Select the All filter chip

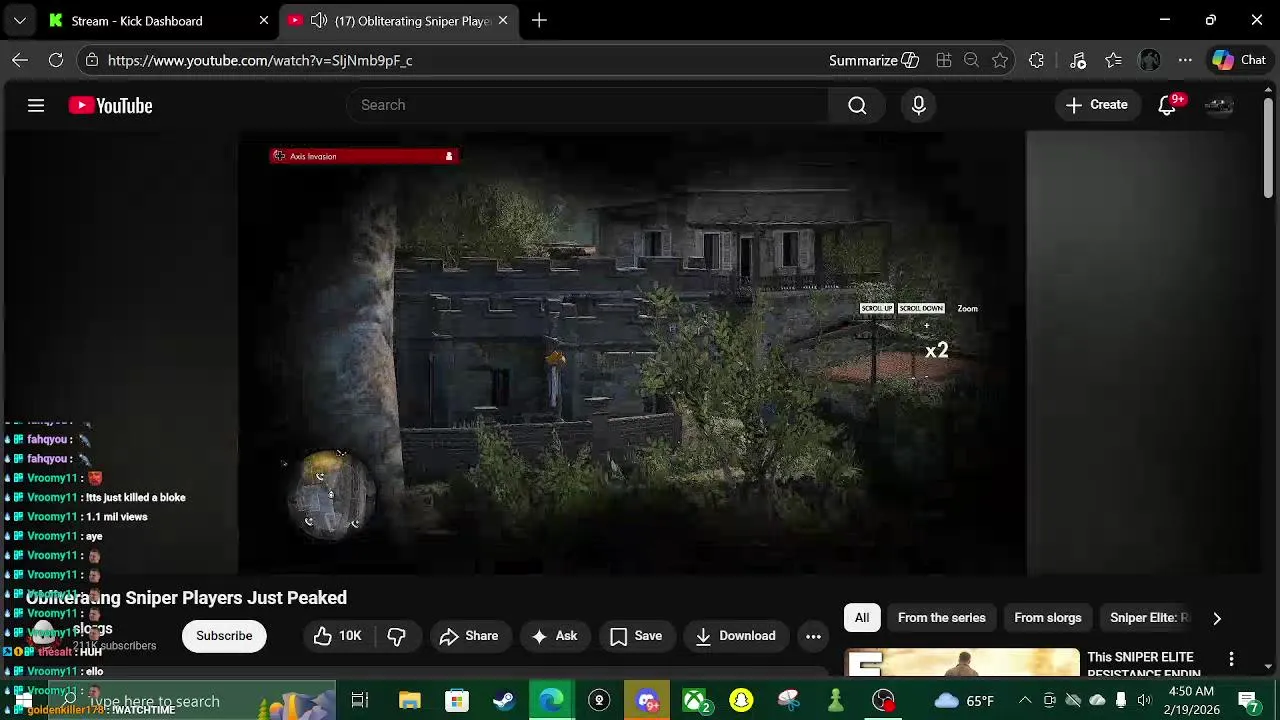coord(862,618)
